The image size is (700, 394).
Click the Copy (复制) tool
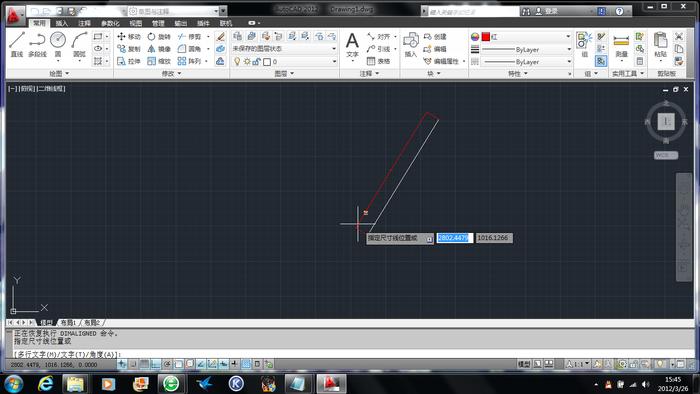[x=129, y=49]
